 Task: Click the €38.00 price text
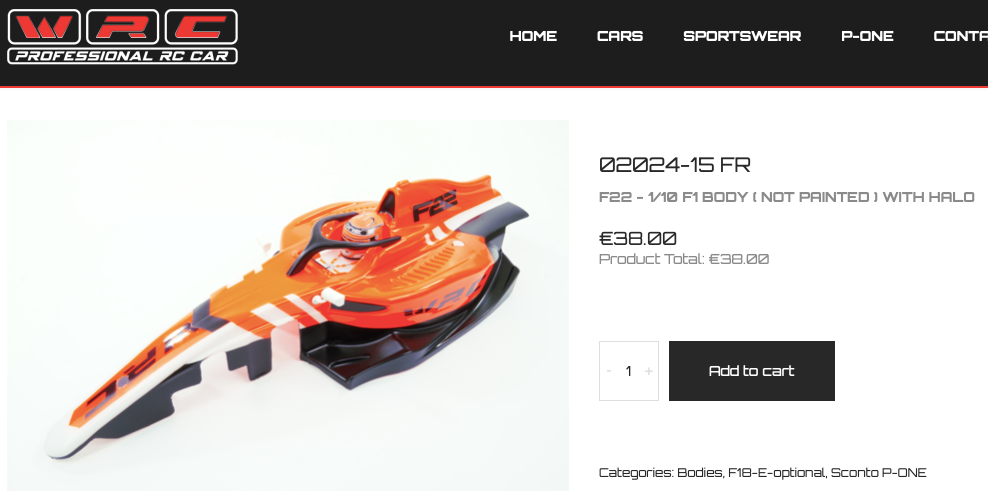[x=638, y=238]
